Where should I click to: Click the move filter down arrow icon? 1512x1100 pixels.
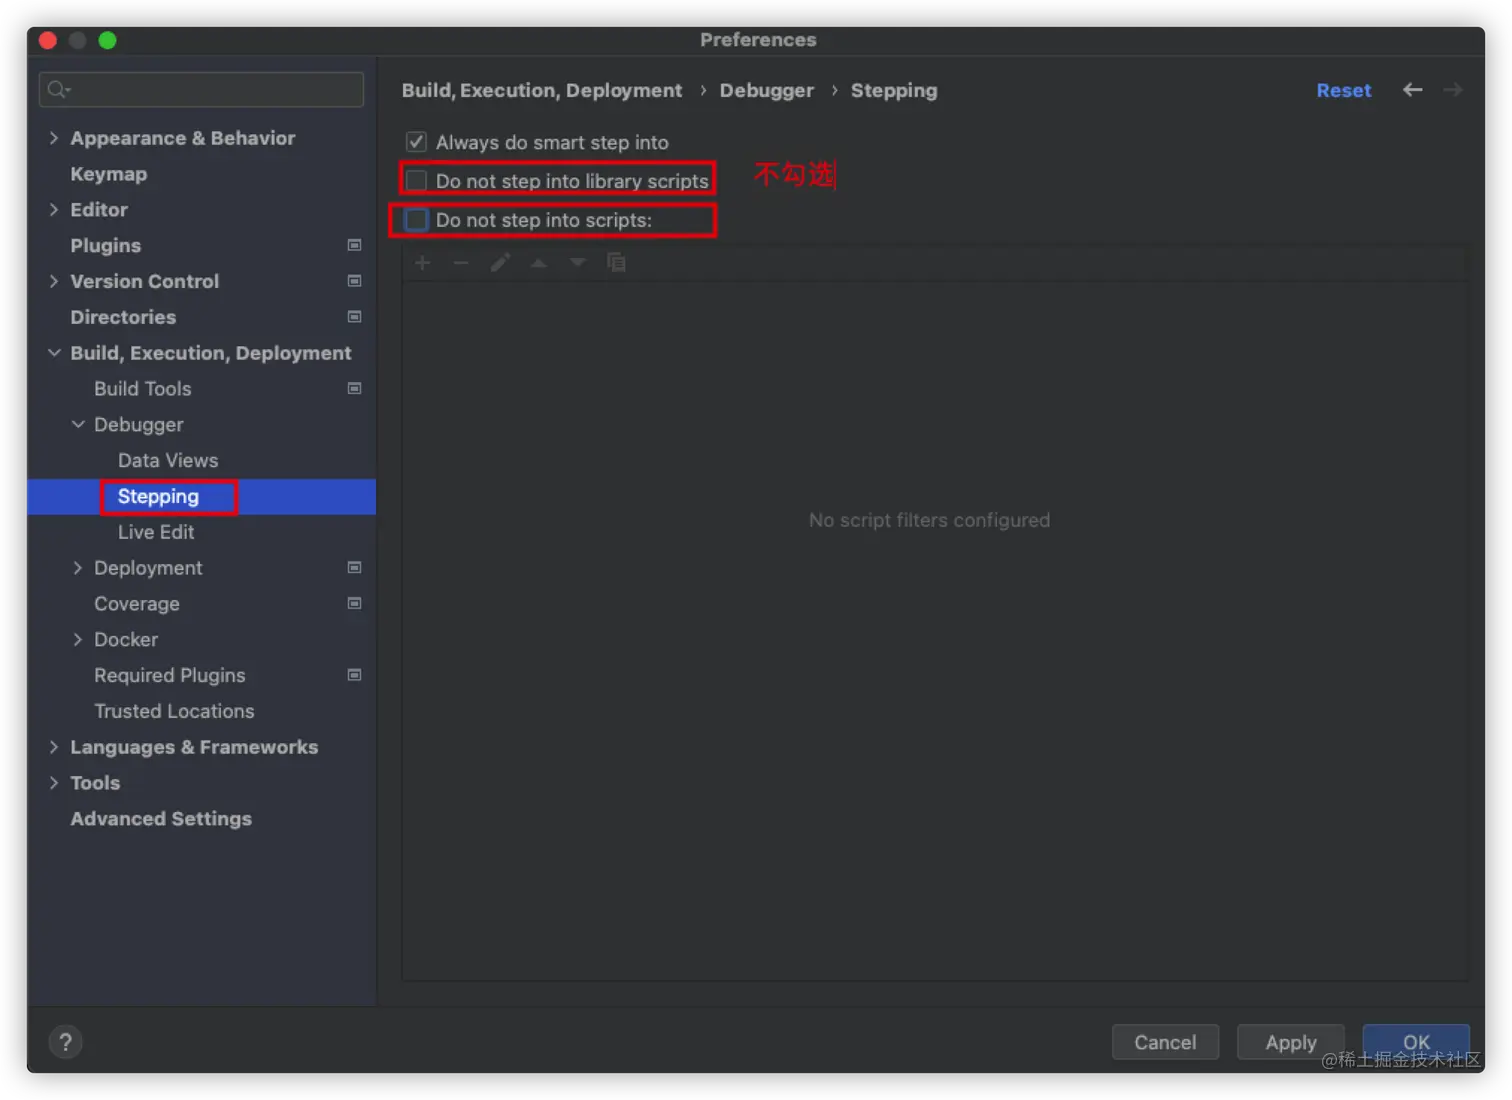[578, 263]
